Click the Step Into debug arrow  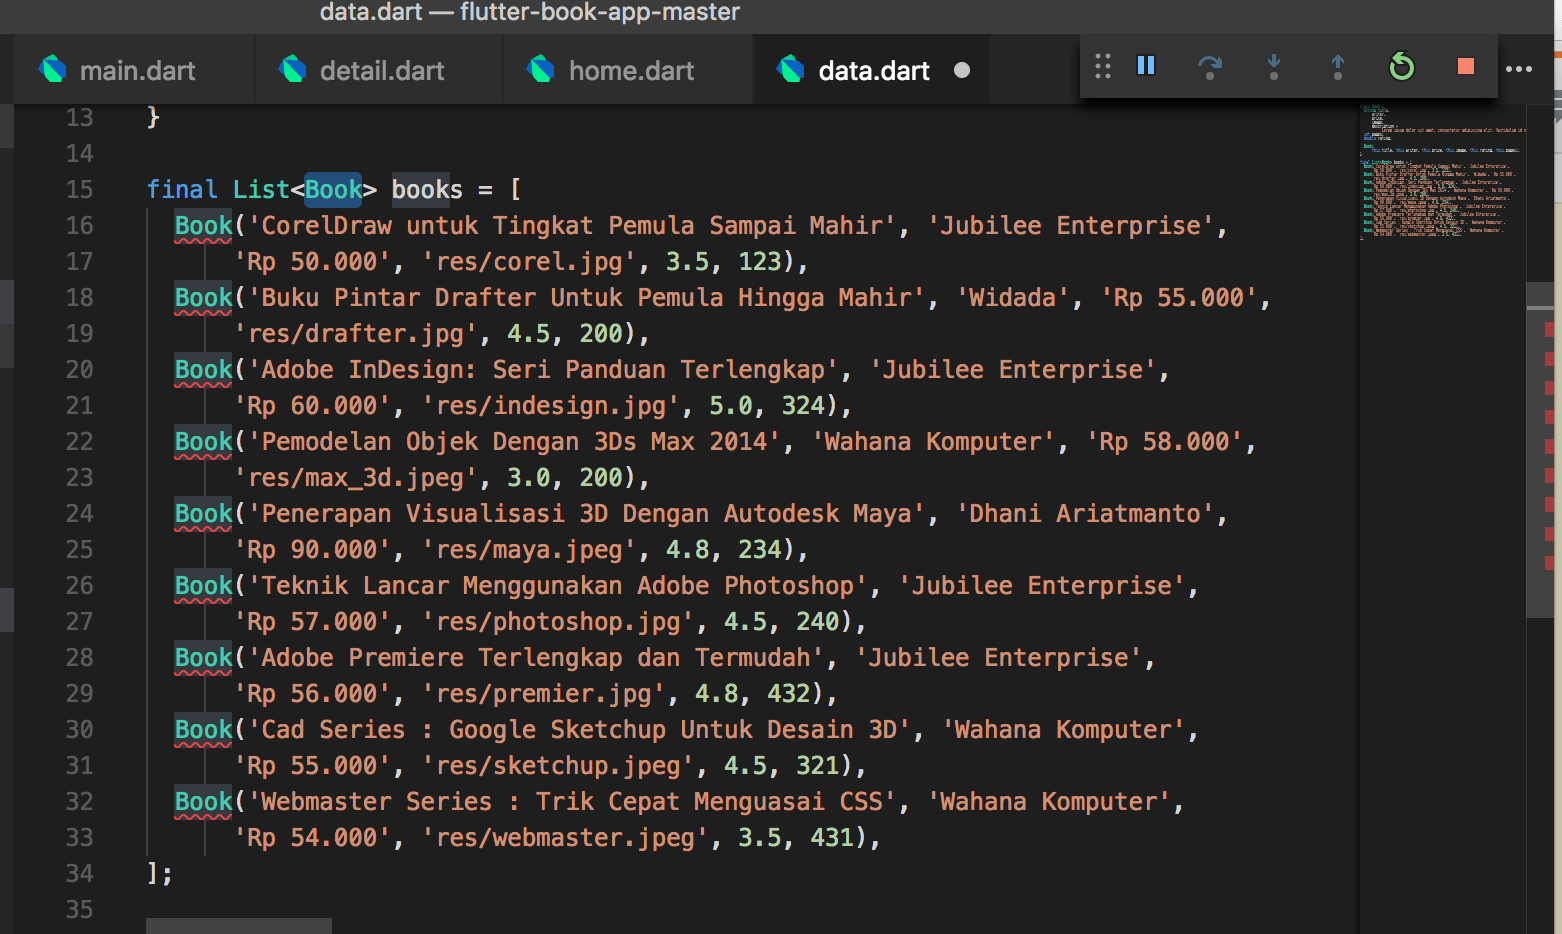[1273, 67]
